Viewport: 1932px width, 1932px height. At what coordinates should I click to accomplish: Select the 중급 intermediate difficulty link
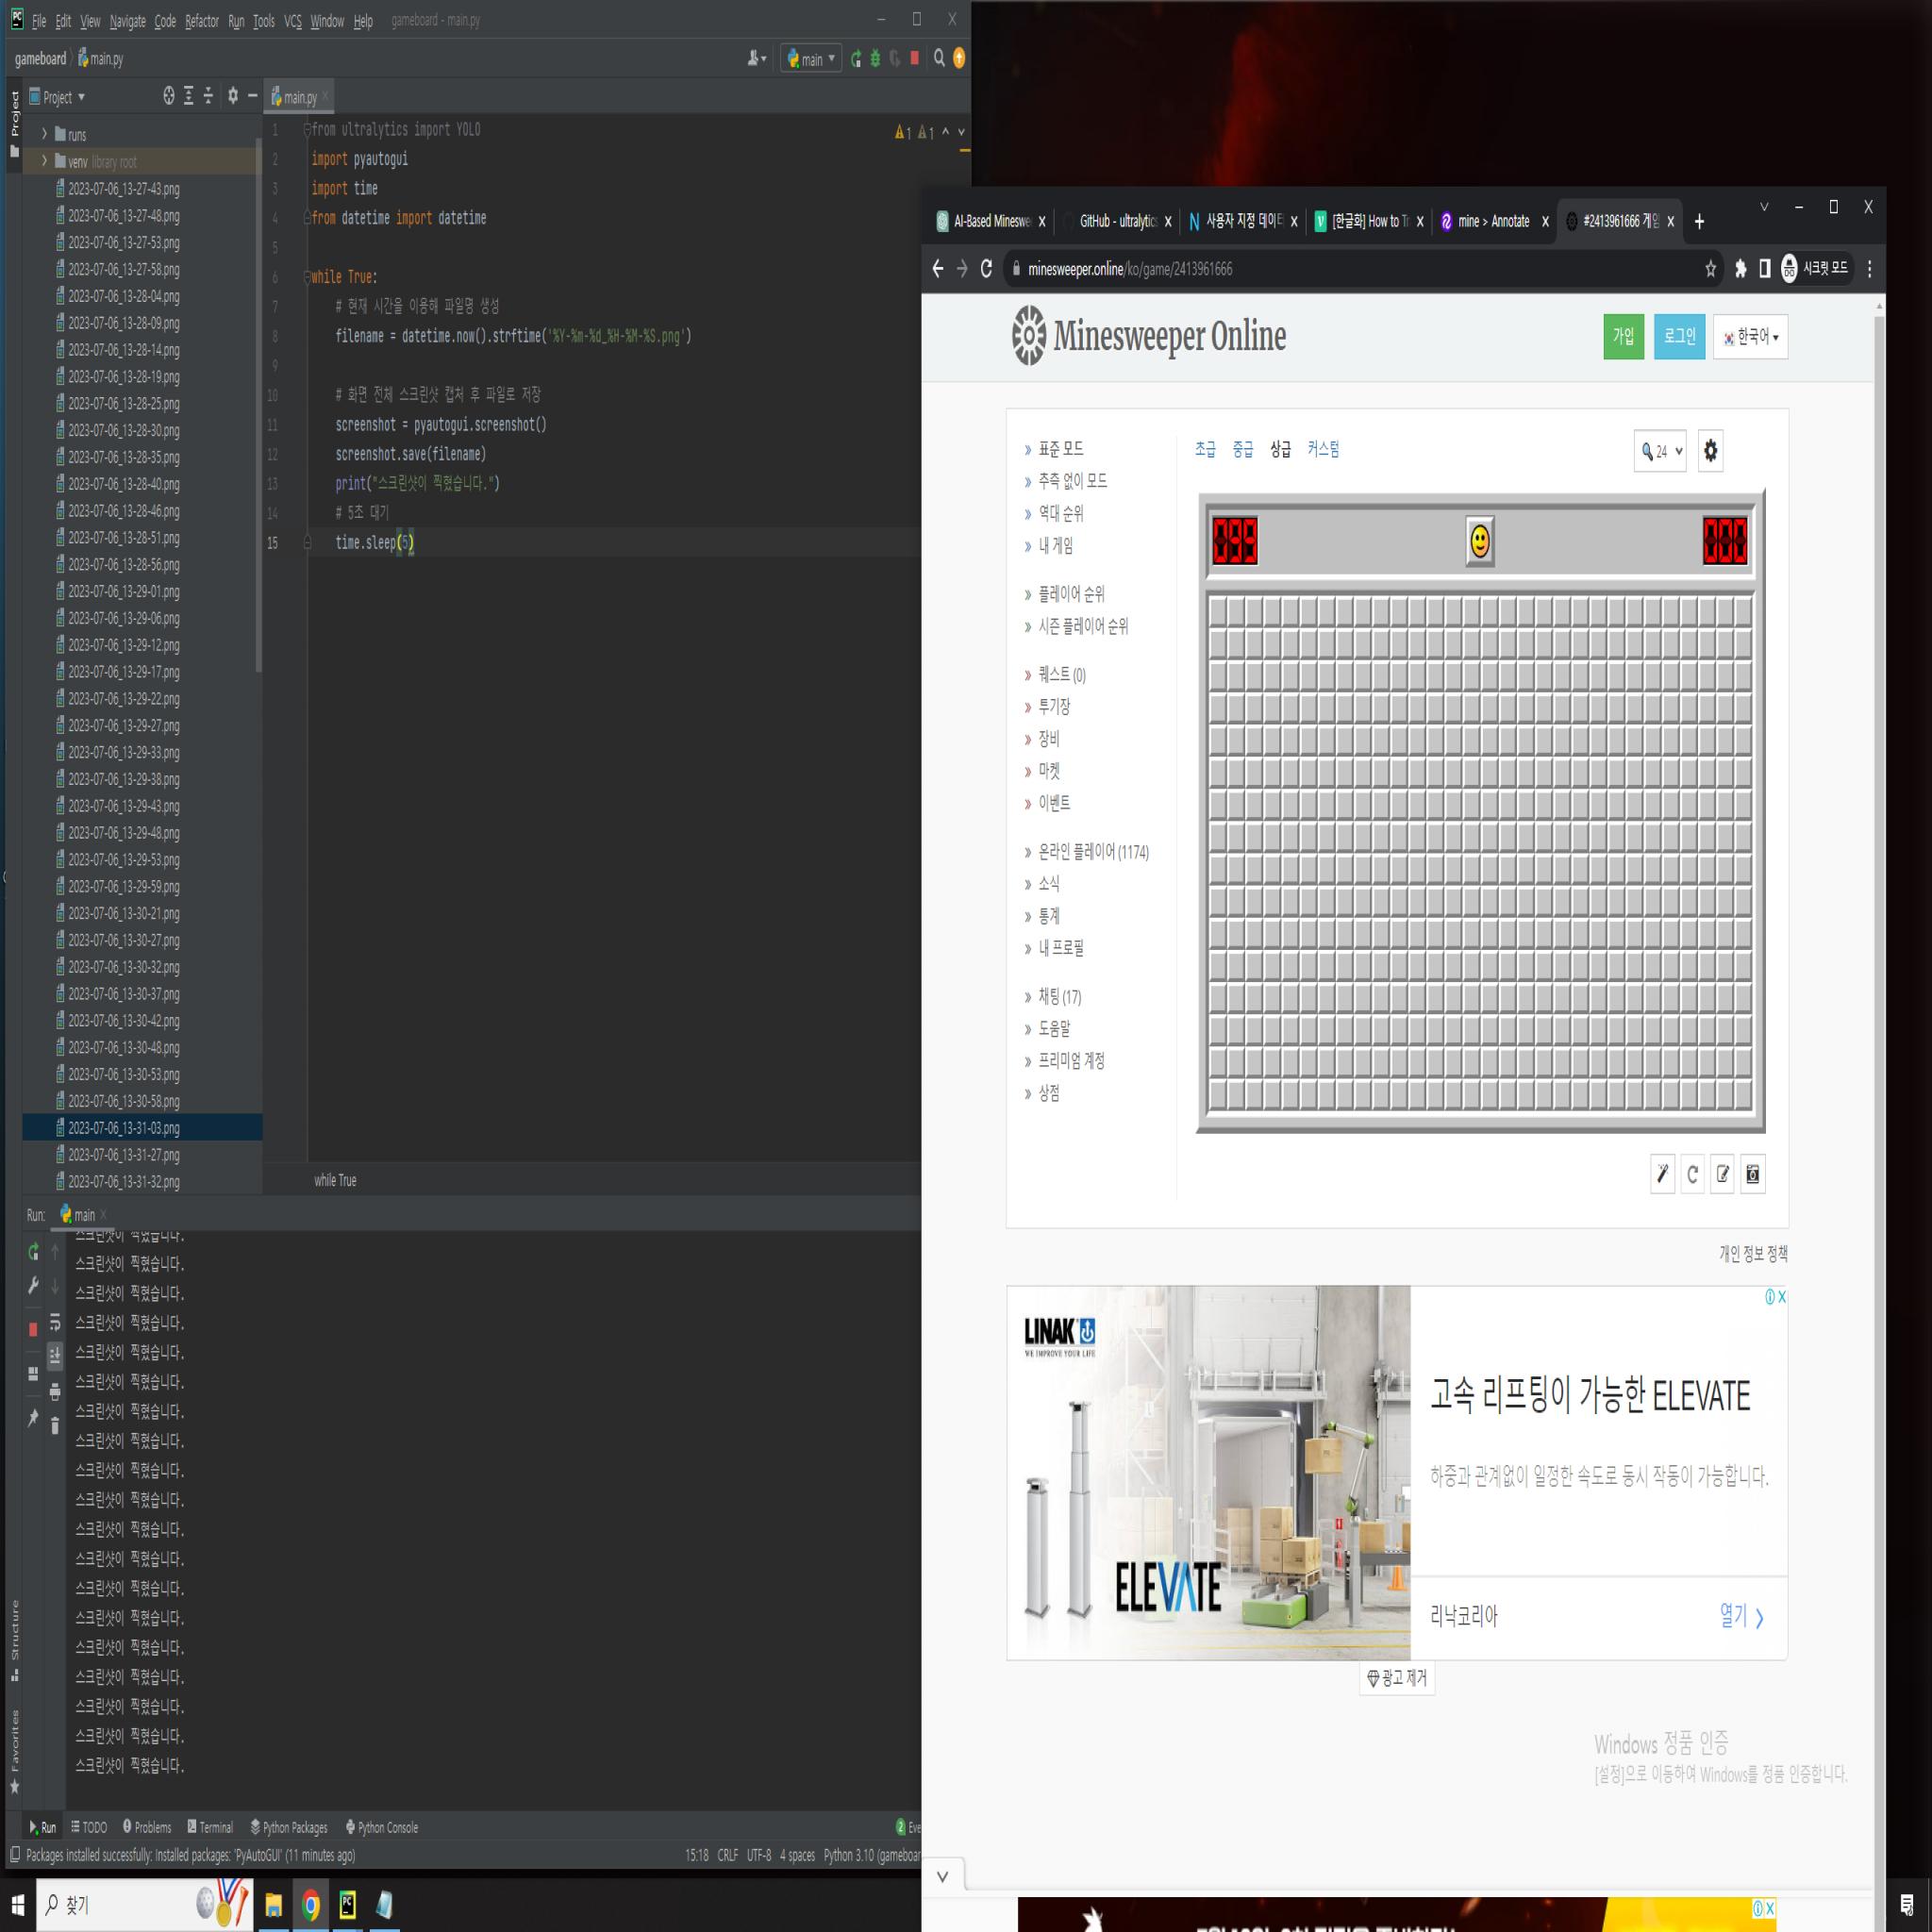1242,450
